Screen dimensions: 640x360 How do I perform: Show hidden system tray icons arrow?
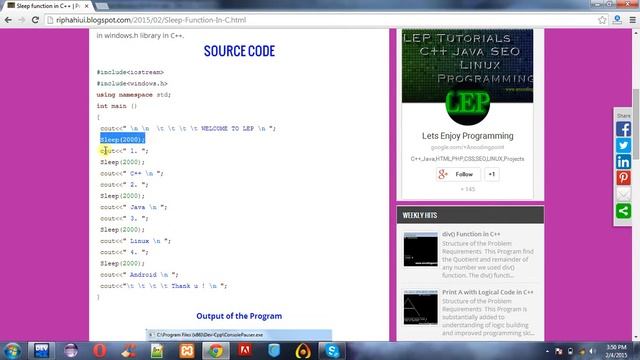(x=547, y=351)
